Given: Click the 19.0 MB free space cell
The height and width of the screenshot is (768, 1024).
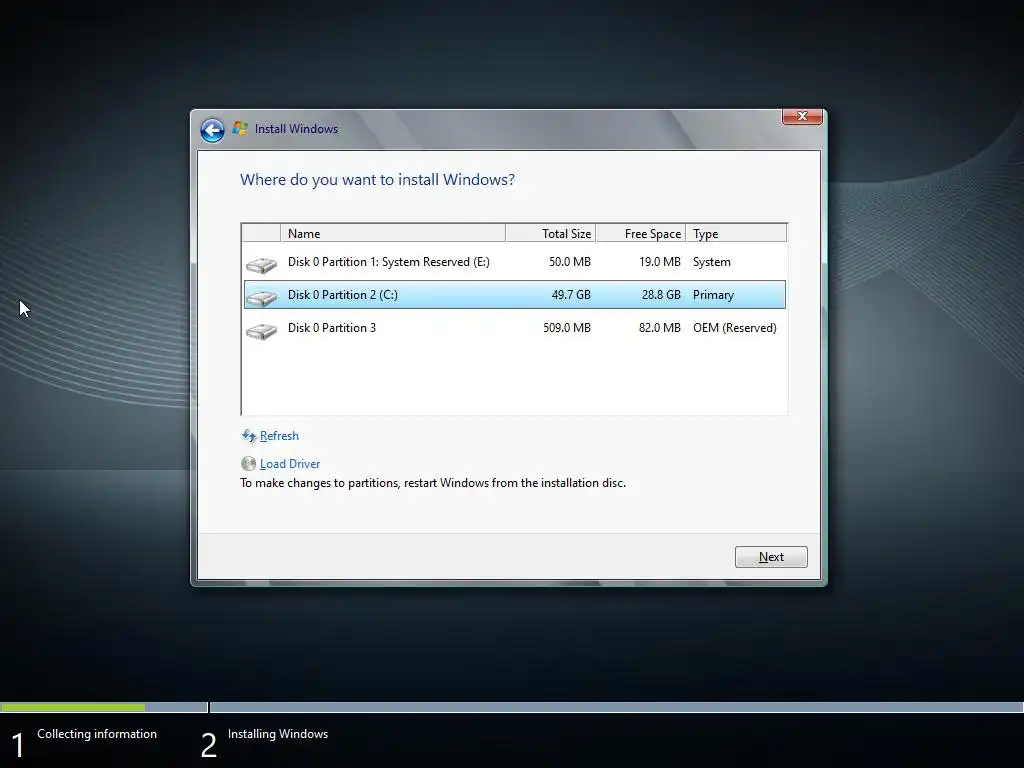Looking at the screenshot, I should (660, 262).
